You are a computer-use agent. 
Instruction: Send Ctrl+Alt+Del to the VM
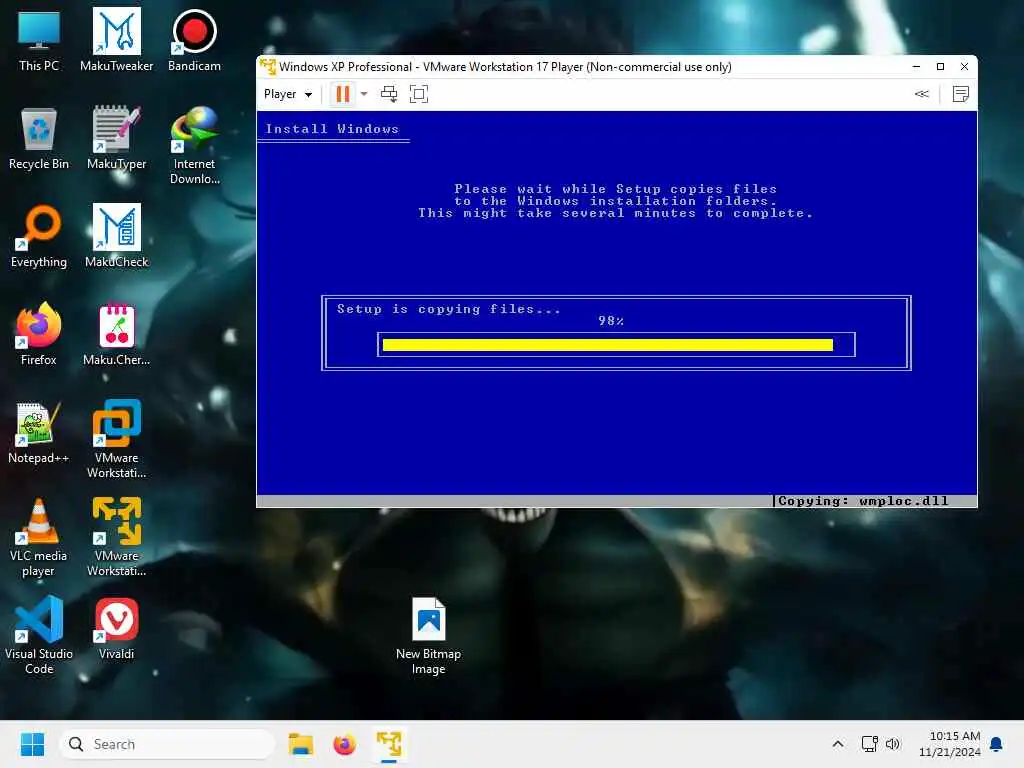click(389, 94)
